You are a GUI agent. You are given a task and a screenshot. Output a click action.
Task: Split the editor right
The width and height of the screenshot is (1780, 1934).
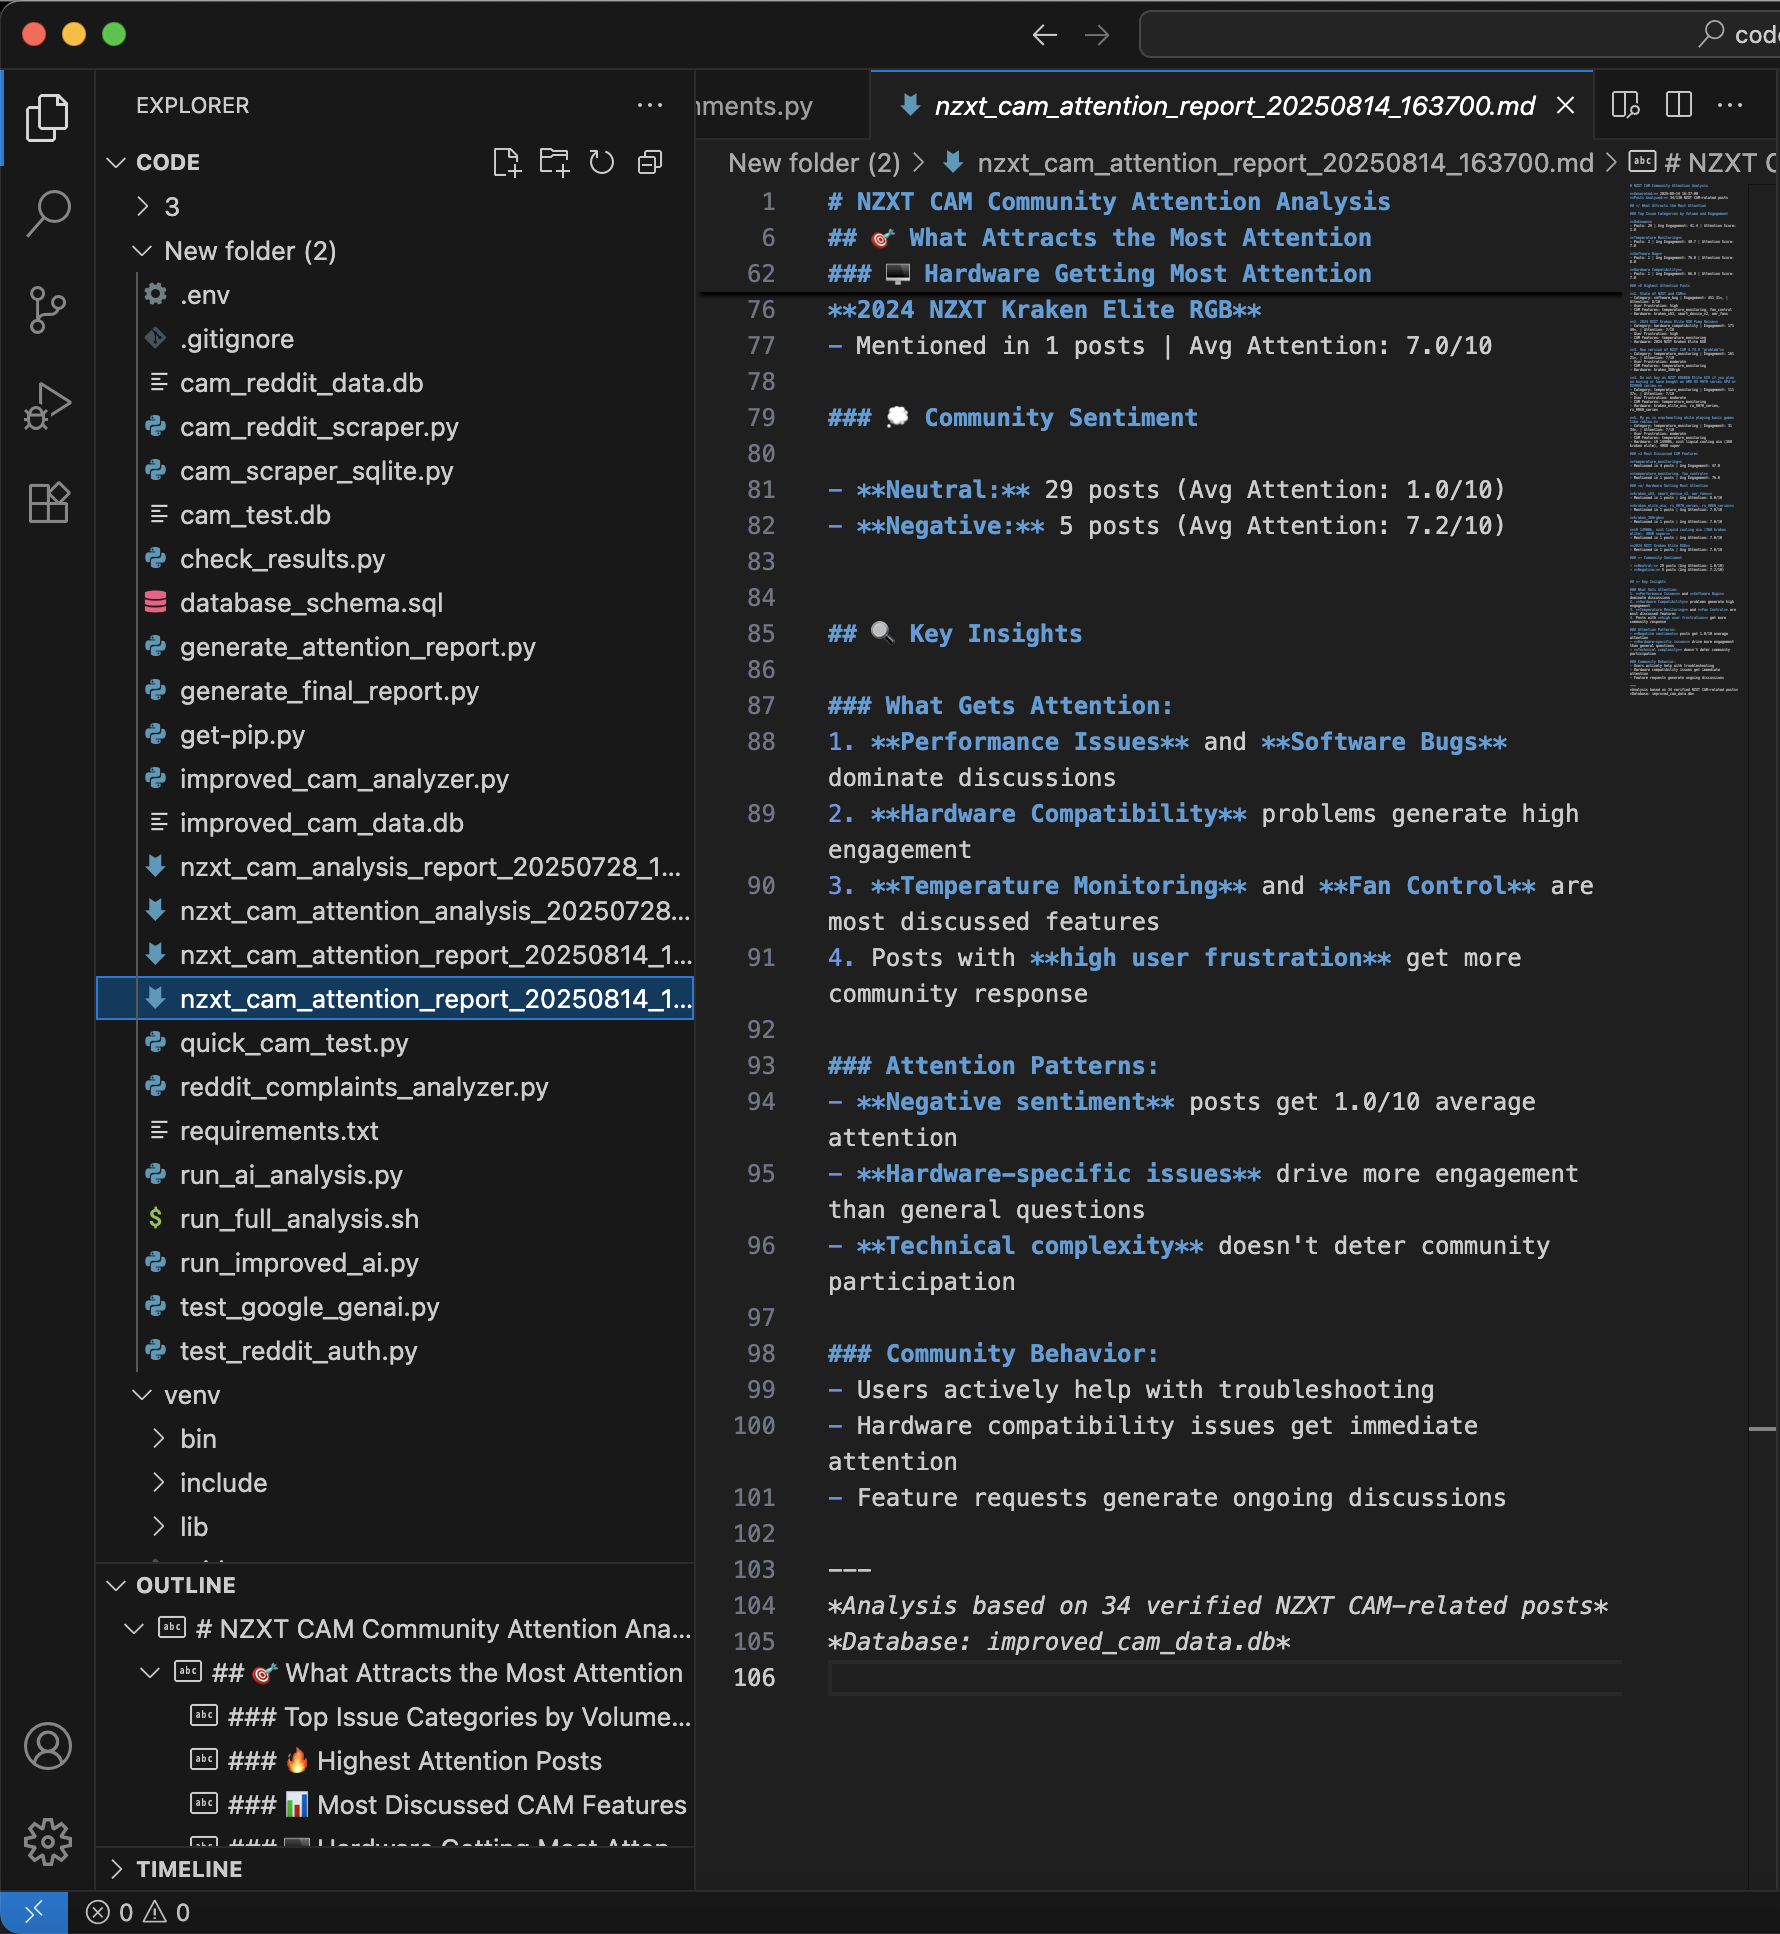1679,105
